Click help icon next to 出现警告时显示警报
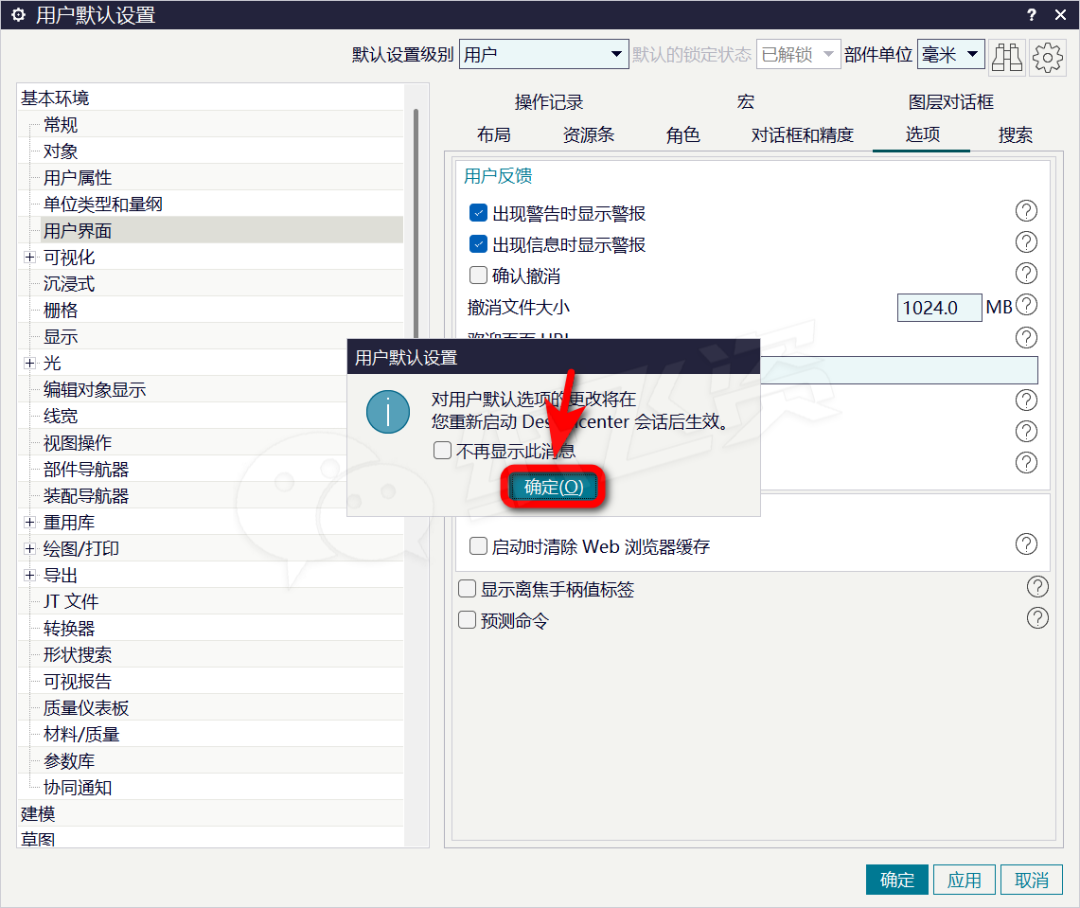 click(1026, 211)
